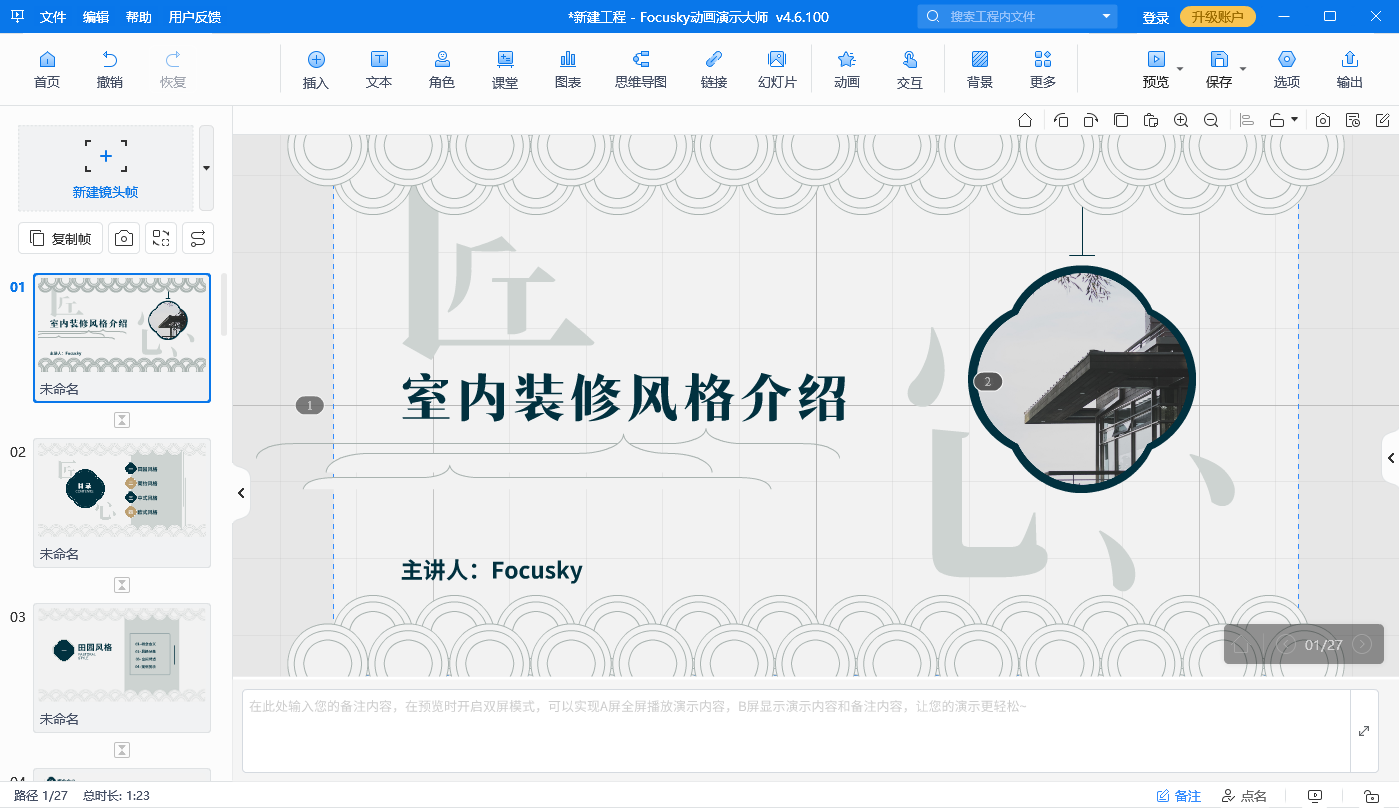Click the 输出 export button
This screenshot has height=808, width=1399.
coord(1350,70)
